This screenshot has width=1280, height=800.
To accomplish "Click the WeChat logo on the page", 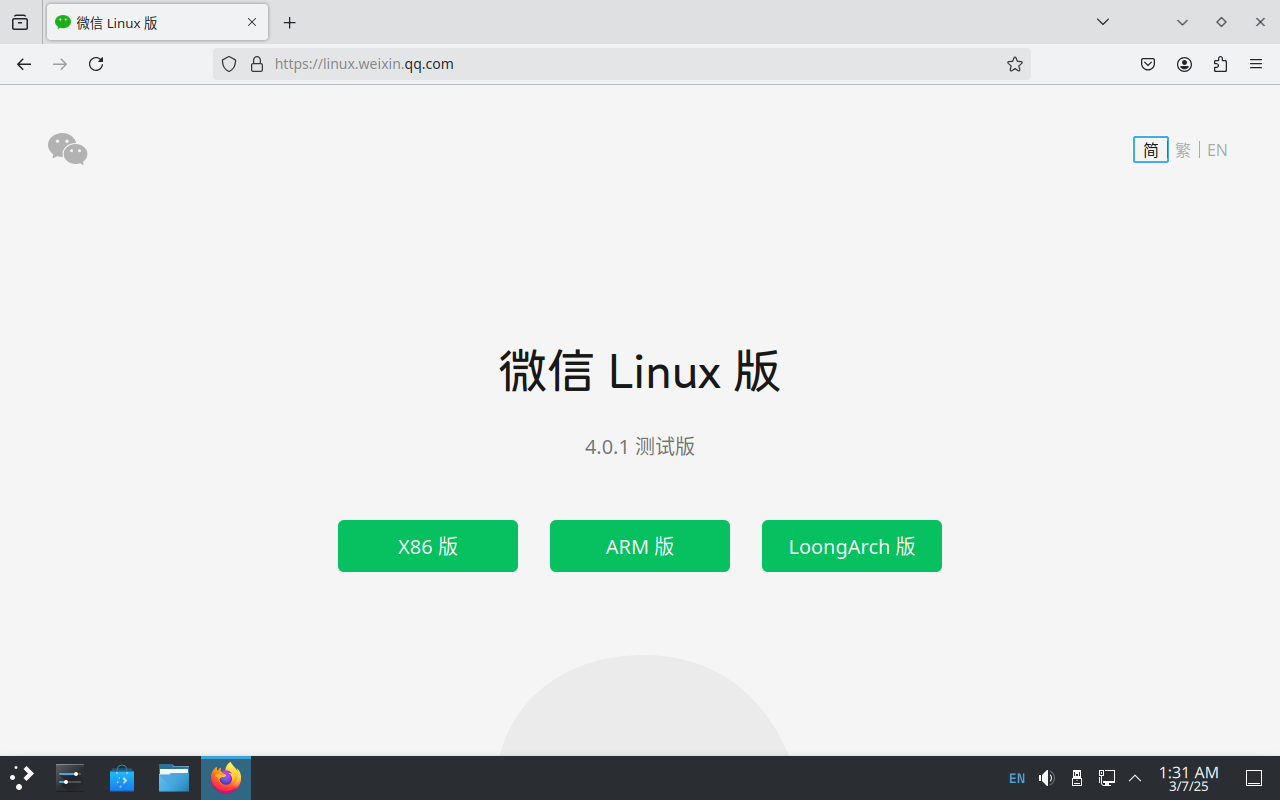I will click(x=68, y=149).
